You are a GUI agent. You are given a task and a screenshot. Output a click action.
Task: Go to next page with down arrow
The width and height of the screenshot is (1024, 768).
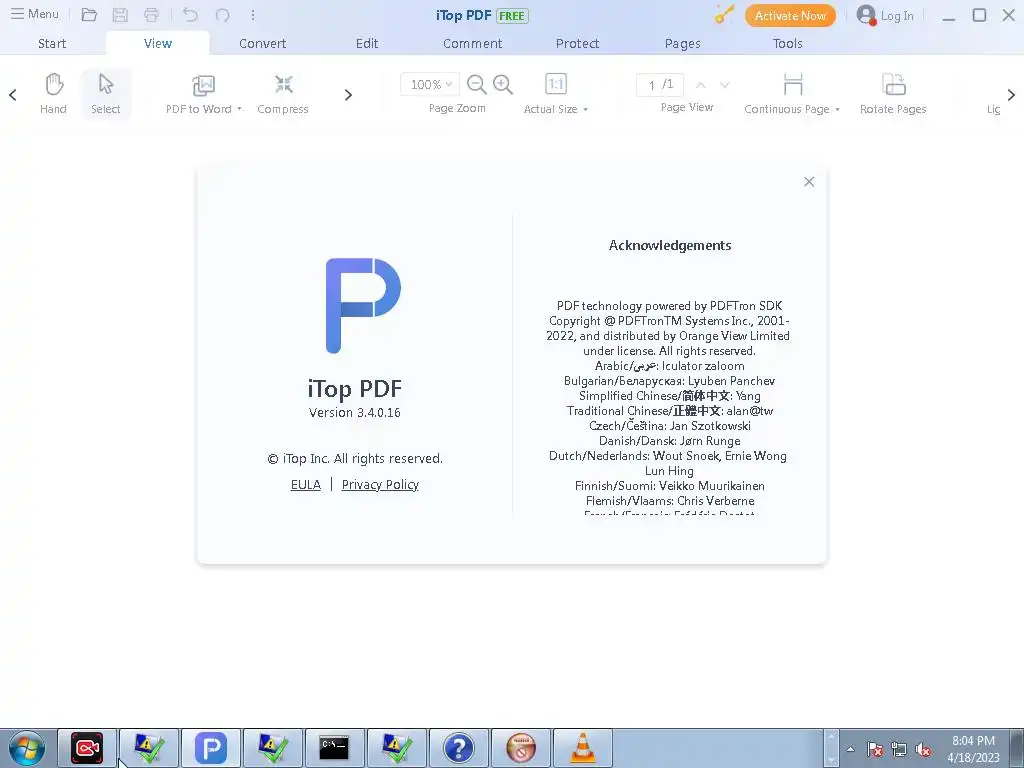click(x=725, y=85)
